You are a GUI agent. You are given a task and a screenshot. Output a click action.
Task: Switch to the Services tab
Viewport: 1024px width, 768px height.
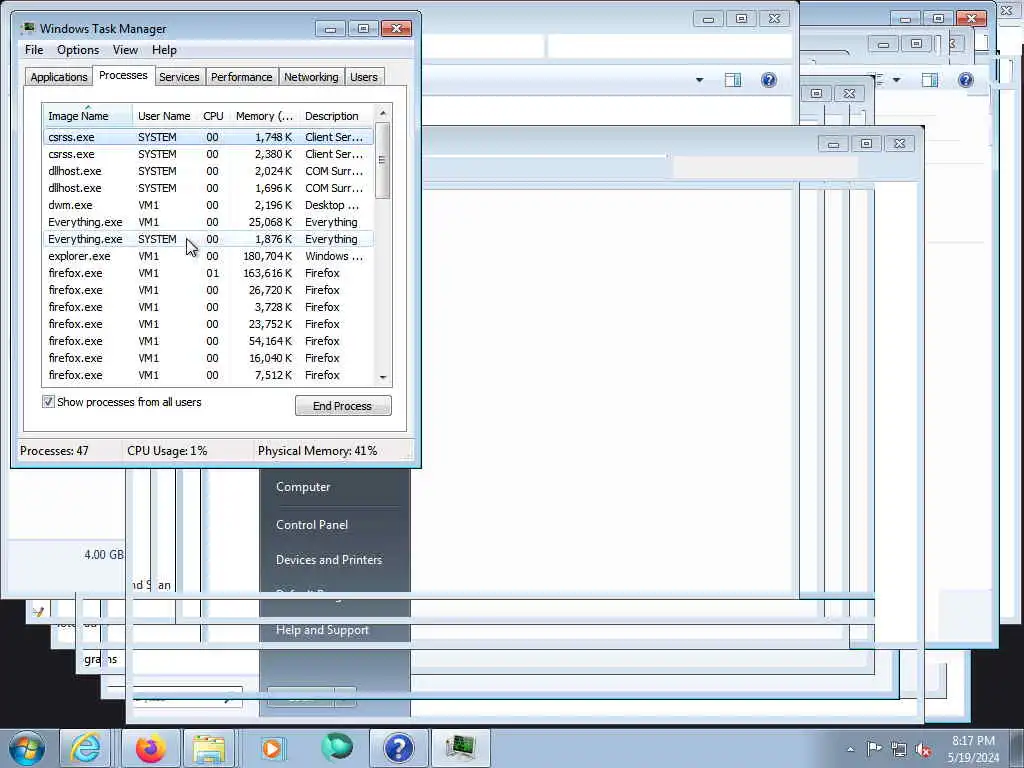(179, 77)
